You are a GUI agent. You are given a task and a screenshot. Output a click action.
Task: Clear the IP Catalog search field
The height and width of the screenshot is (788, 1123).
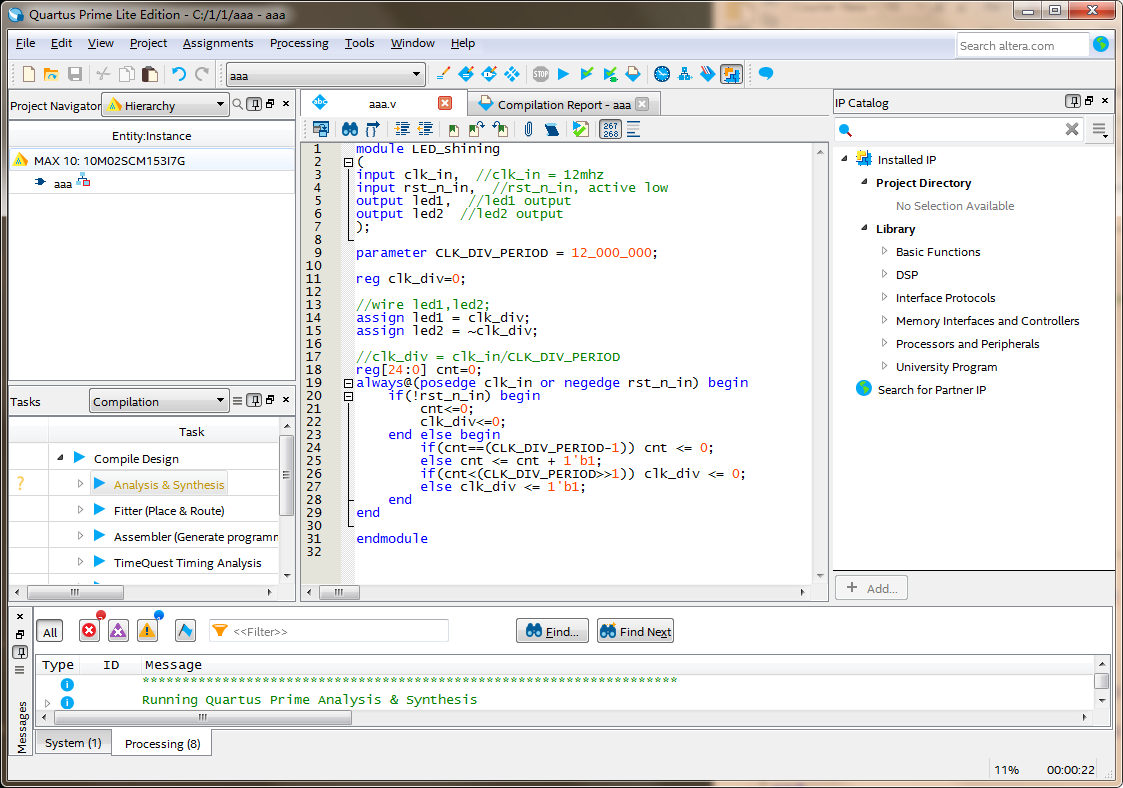click(x=1071, y=129)
